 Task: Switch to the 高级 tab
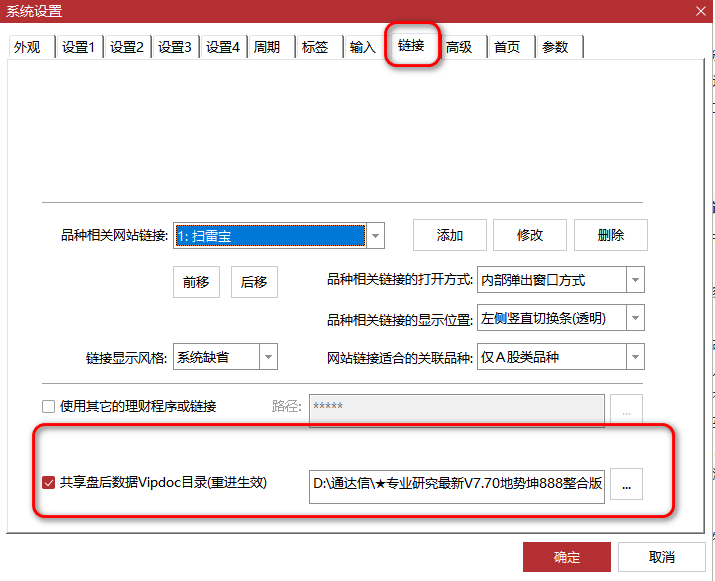[459, 47]
